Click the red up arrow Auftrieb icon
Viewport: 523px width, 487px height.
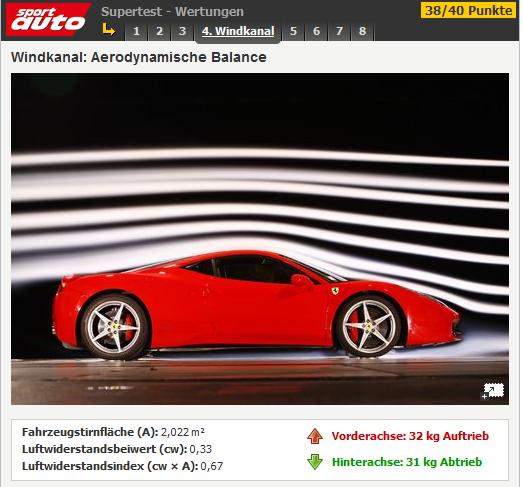coord(315,436)
